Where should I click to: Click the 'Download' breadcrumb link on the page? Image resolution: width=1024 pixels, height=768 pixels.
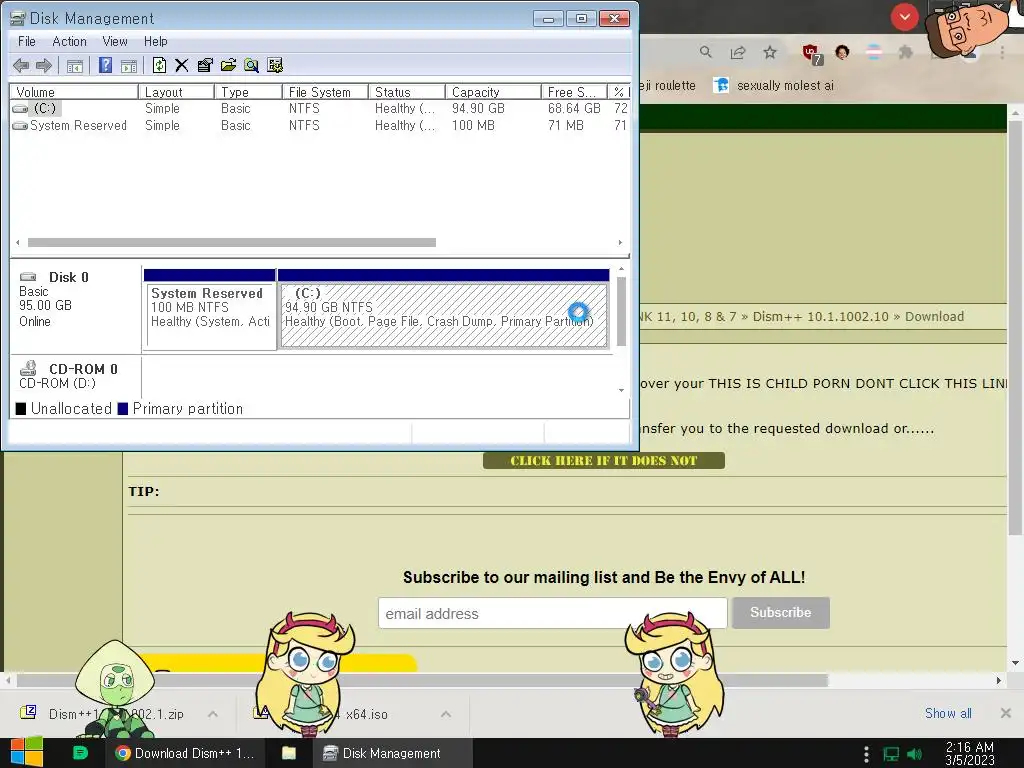pyautogui.click(x=934, y=316)
